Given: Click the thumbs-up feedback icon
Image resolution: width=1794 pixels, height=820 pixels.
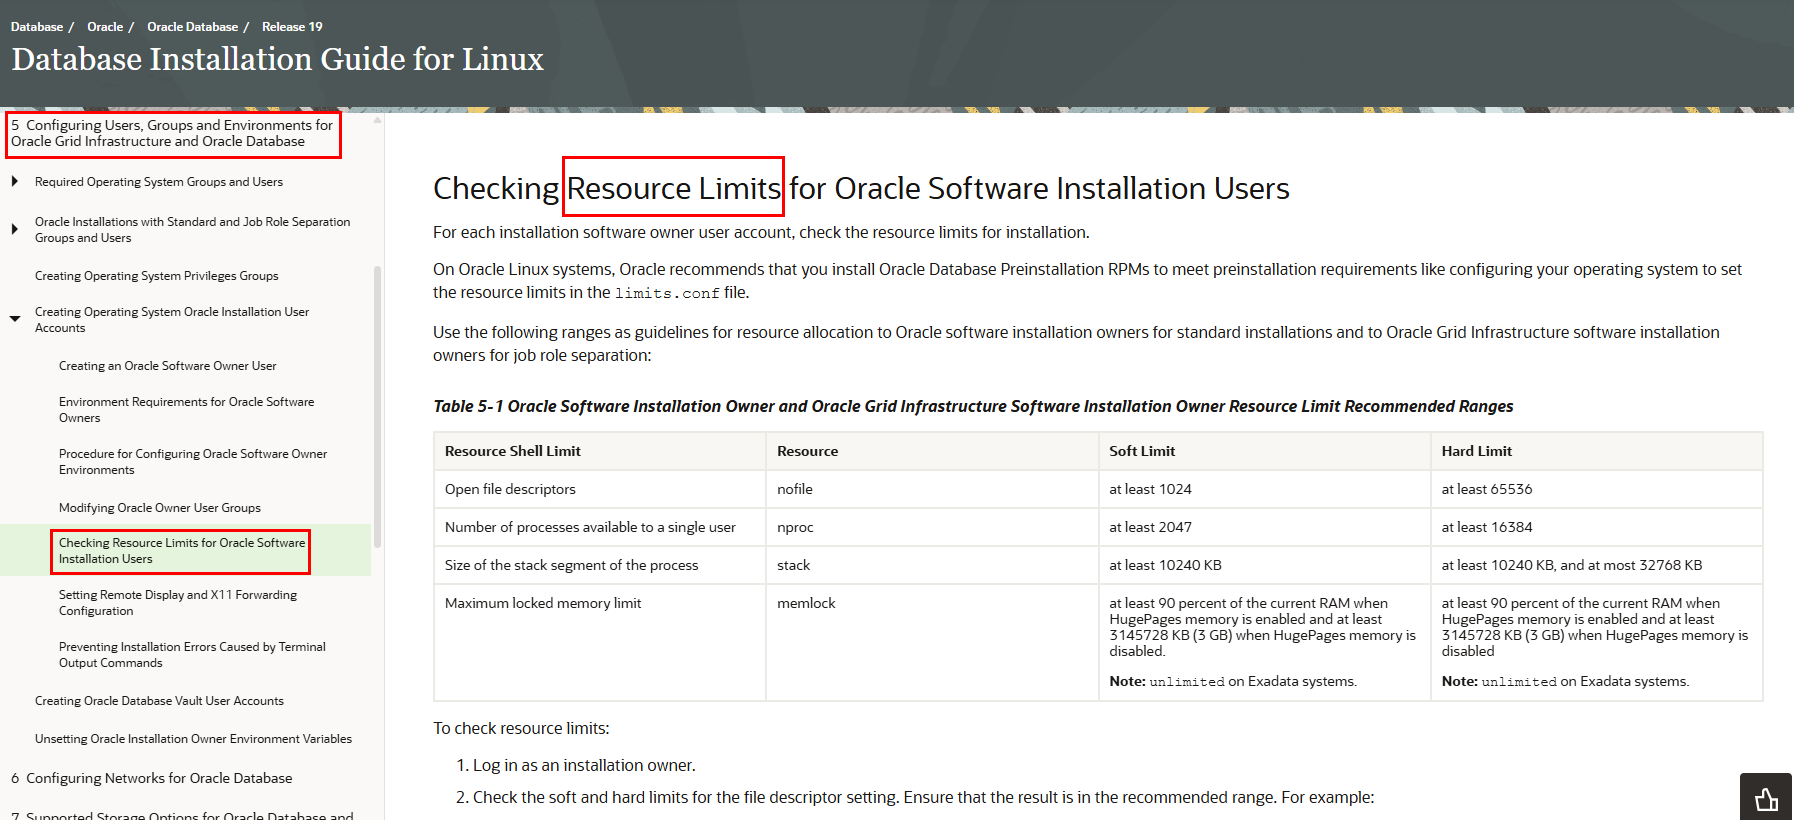Looking at the screenshot, I should click(x=1766, y=799).
